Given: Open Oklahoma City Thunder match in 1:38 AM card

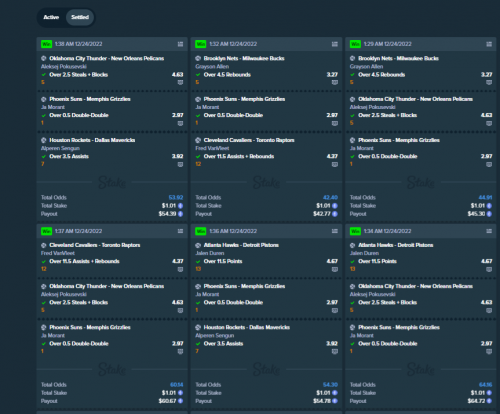Looking at the screenshot, I should [x=107, y=58].
